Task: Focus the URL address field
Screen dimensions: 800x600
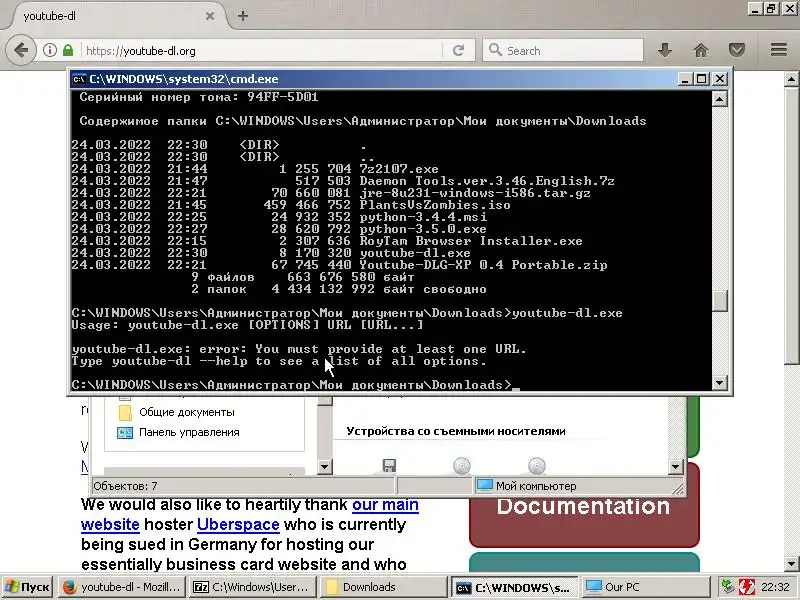Action: [263, 51]
